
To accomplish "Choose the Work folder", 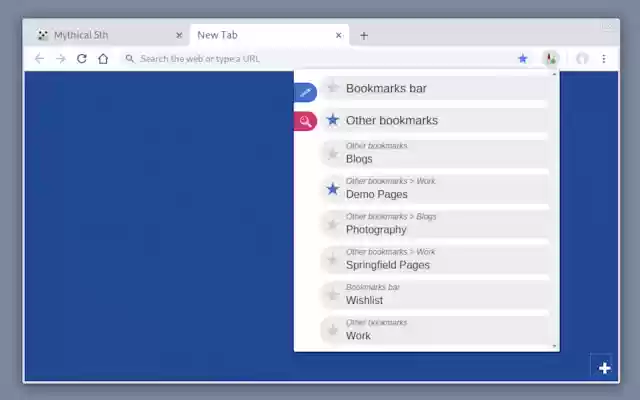I will tap(434, 330).
